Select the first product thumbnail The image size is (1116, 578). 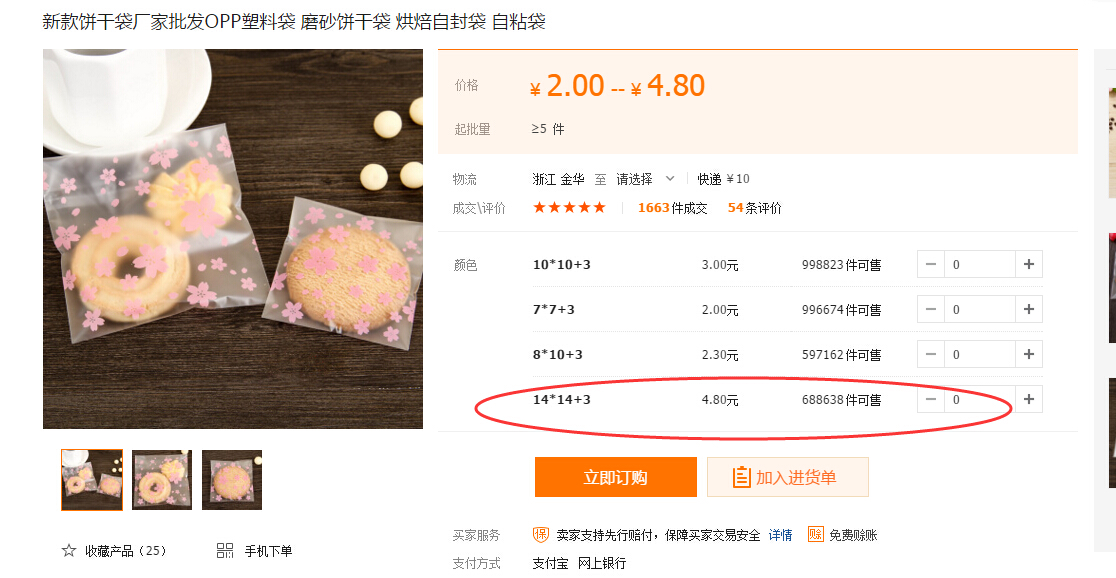pyautogui.click(x=92, y=480)
